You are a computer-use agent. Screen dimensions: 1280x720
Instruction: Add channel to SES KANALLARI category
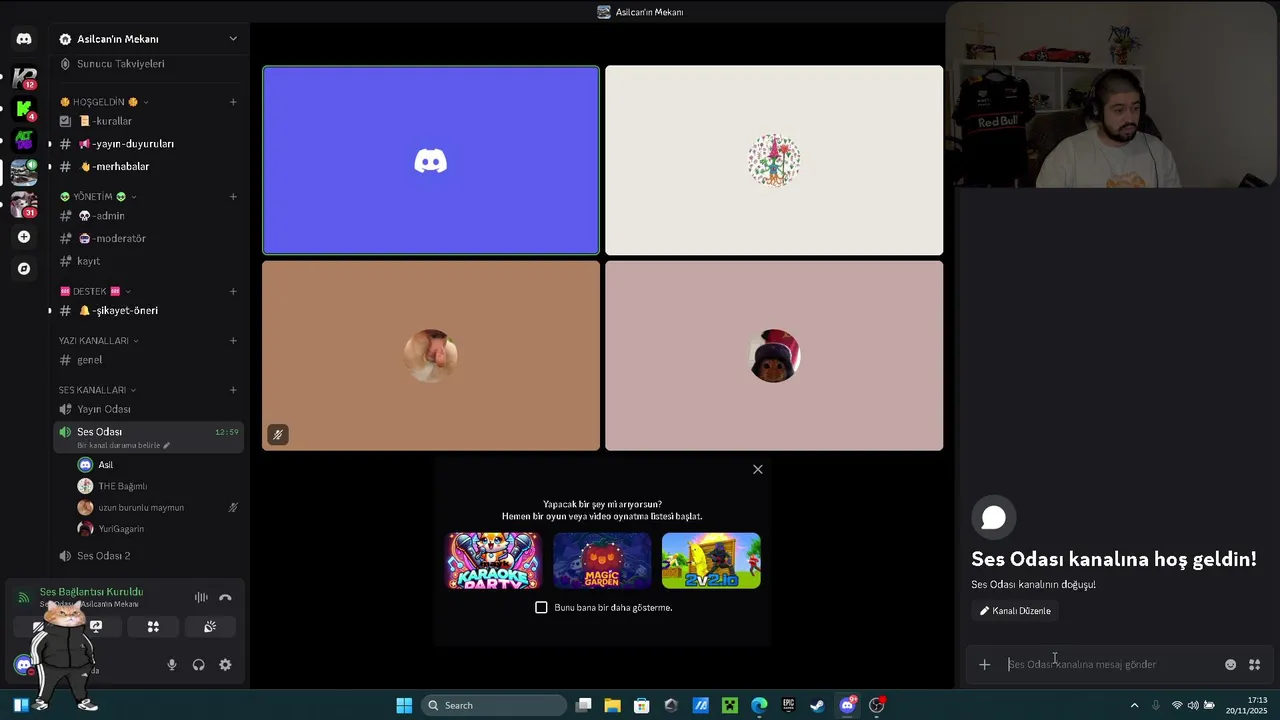tap(233, 390)
